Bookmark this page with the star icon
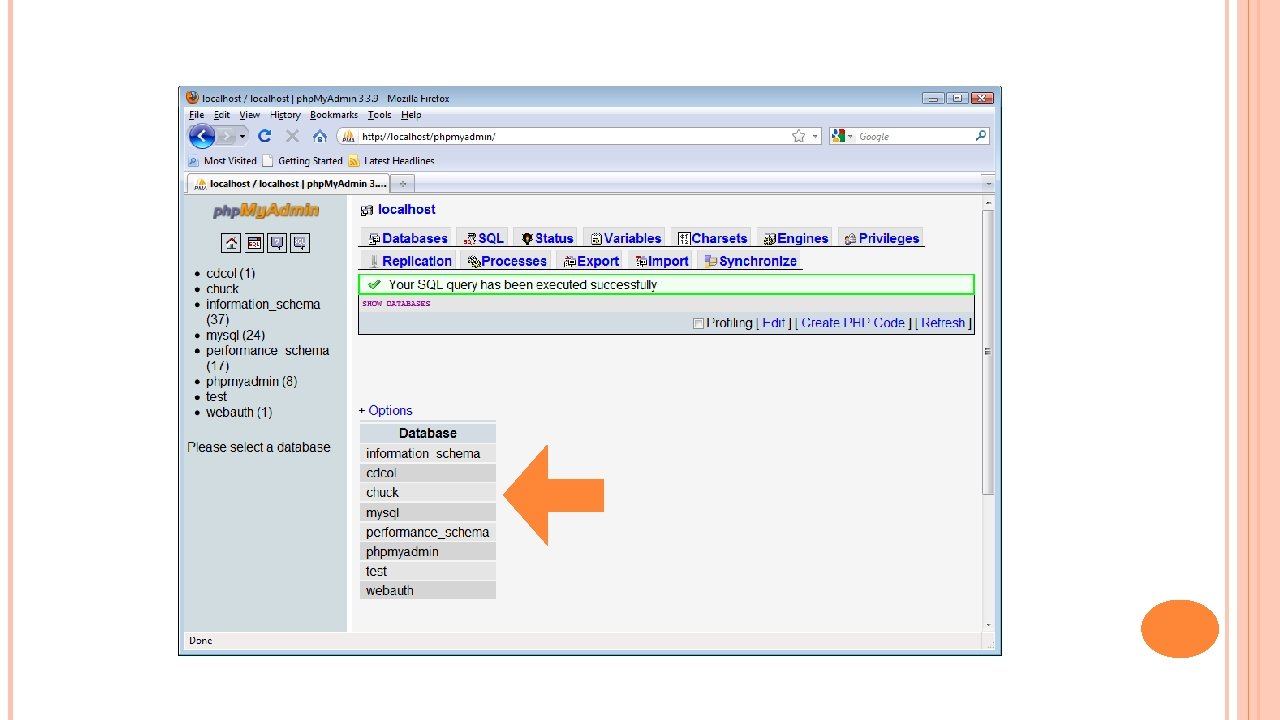This screenshot has height=720, width=1280. pos(799,136)
